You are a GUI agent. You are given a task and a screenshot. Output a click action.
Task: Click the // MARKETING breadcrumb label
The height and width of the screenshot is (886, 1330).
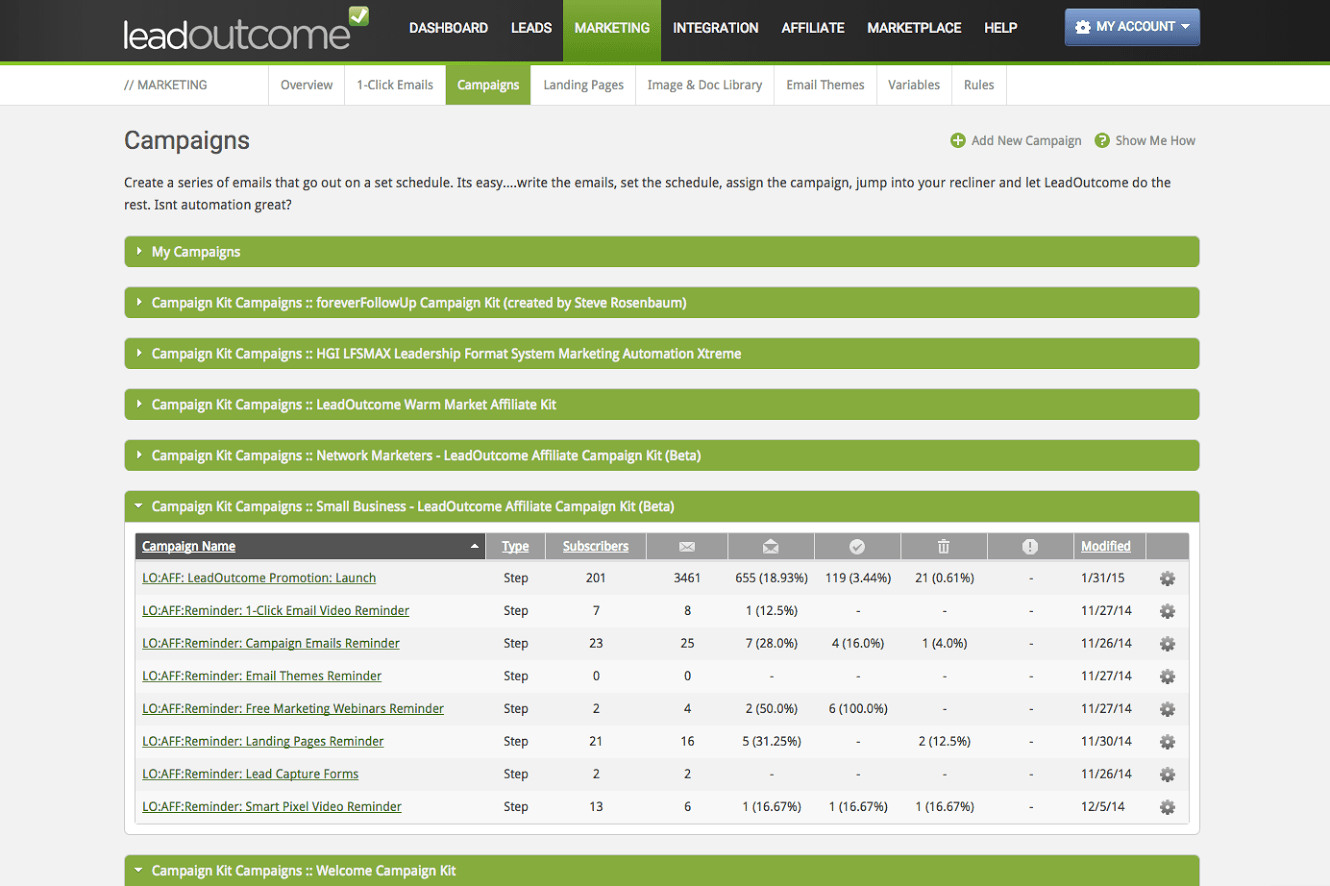tap(166, 85)
